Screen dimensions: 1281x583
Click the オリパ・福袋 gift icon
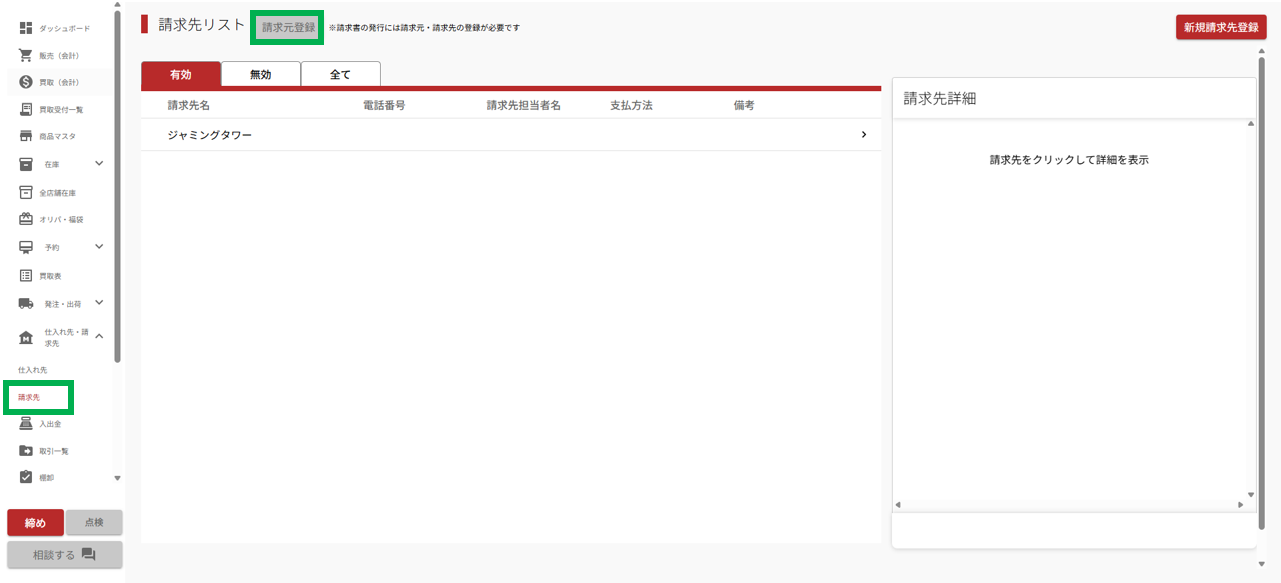26,219
